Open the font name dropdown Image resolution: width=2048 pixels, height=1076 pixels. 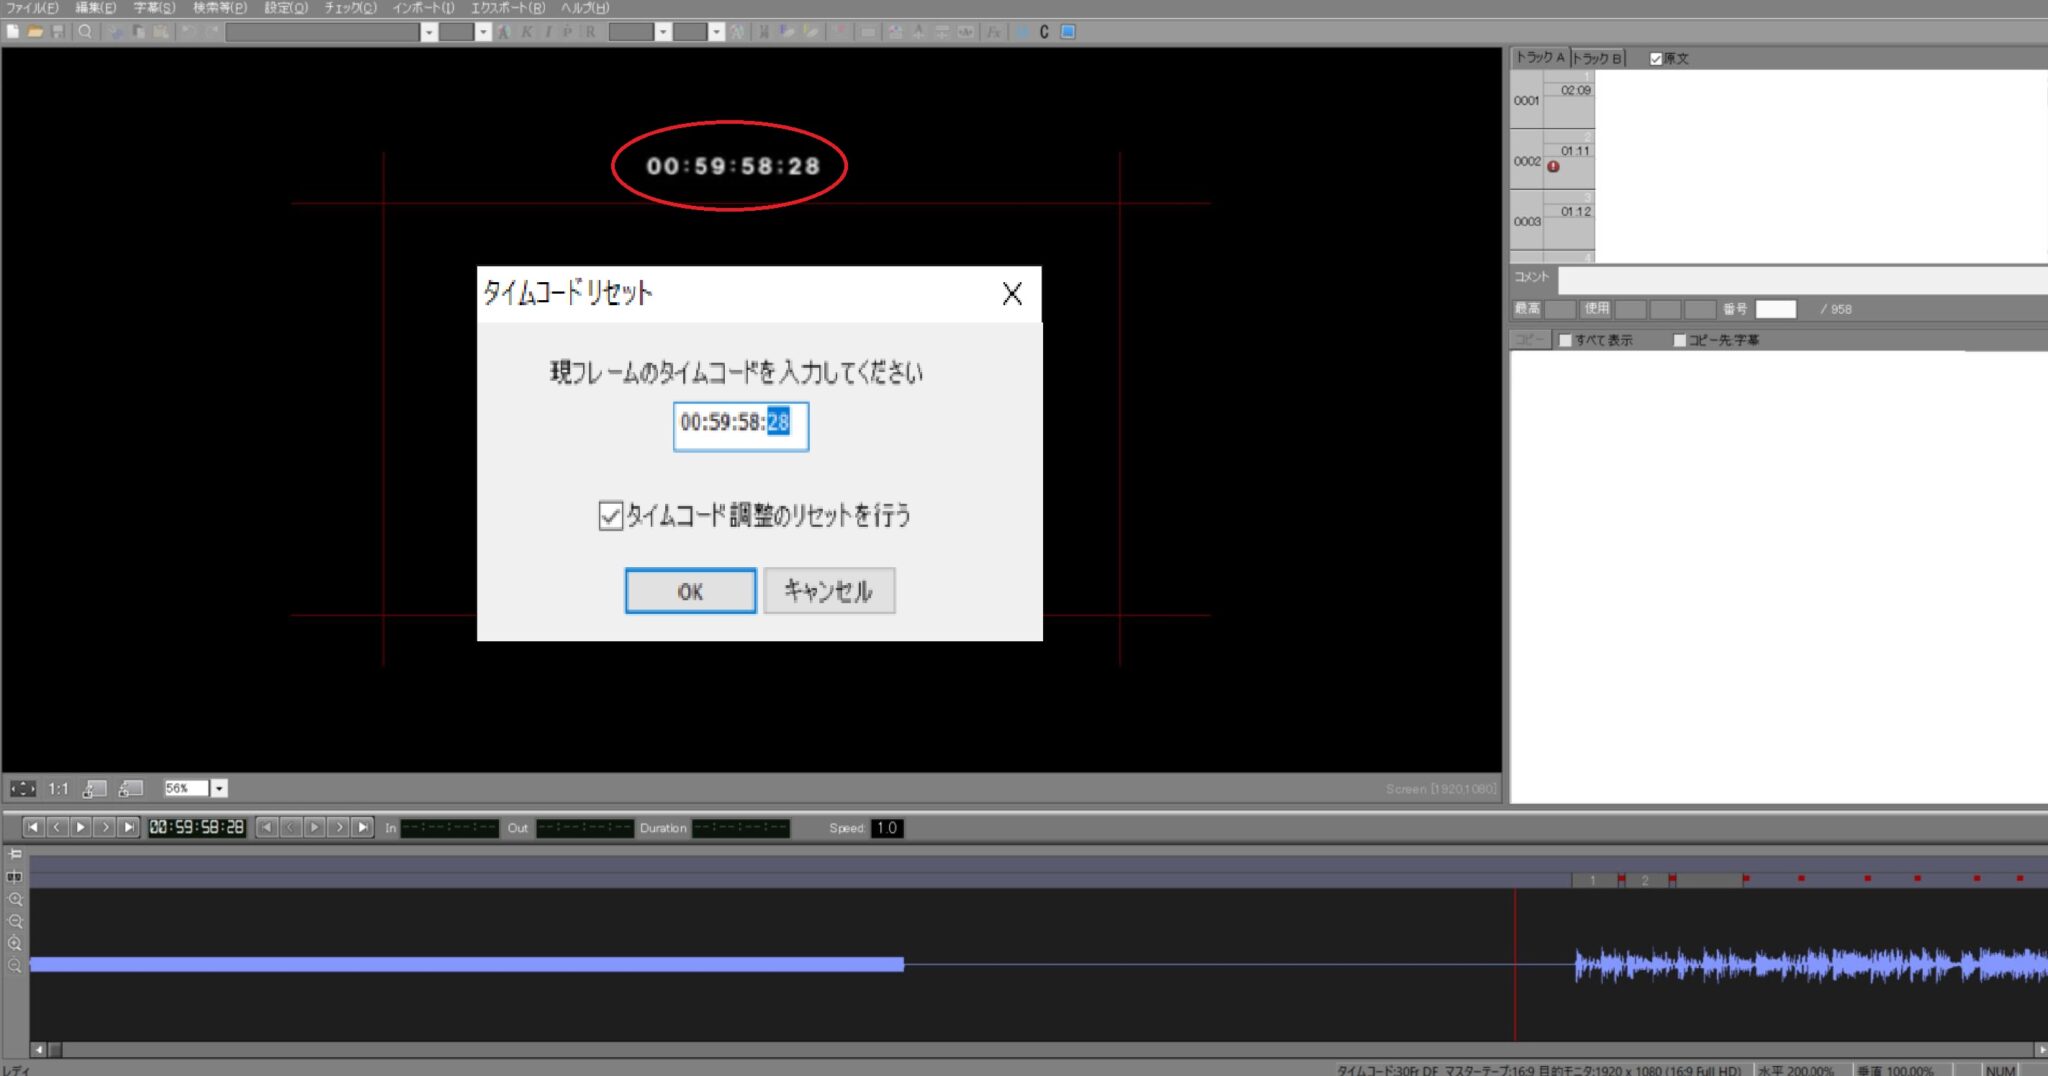point(430,31)
